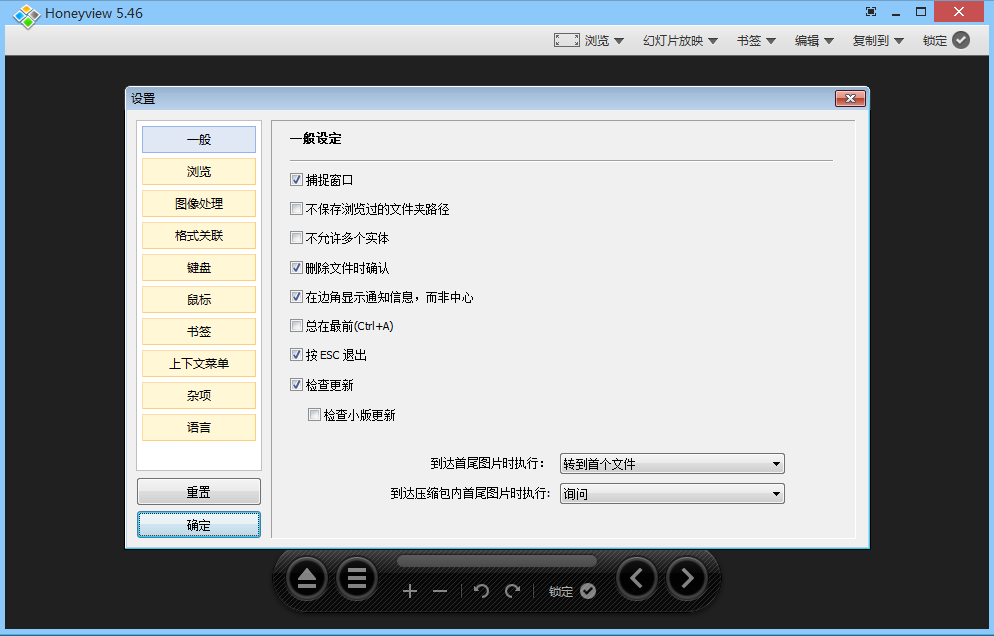
Task: Open the file list menu icon
Action: 357,578
